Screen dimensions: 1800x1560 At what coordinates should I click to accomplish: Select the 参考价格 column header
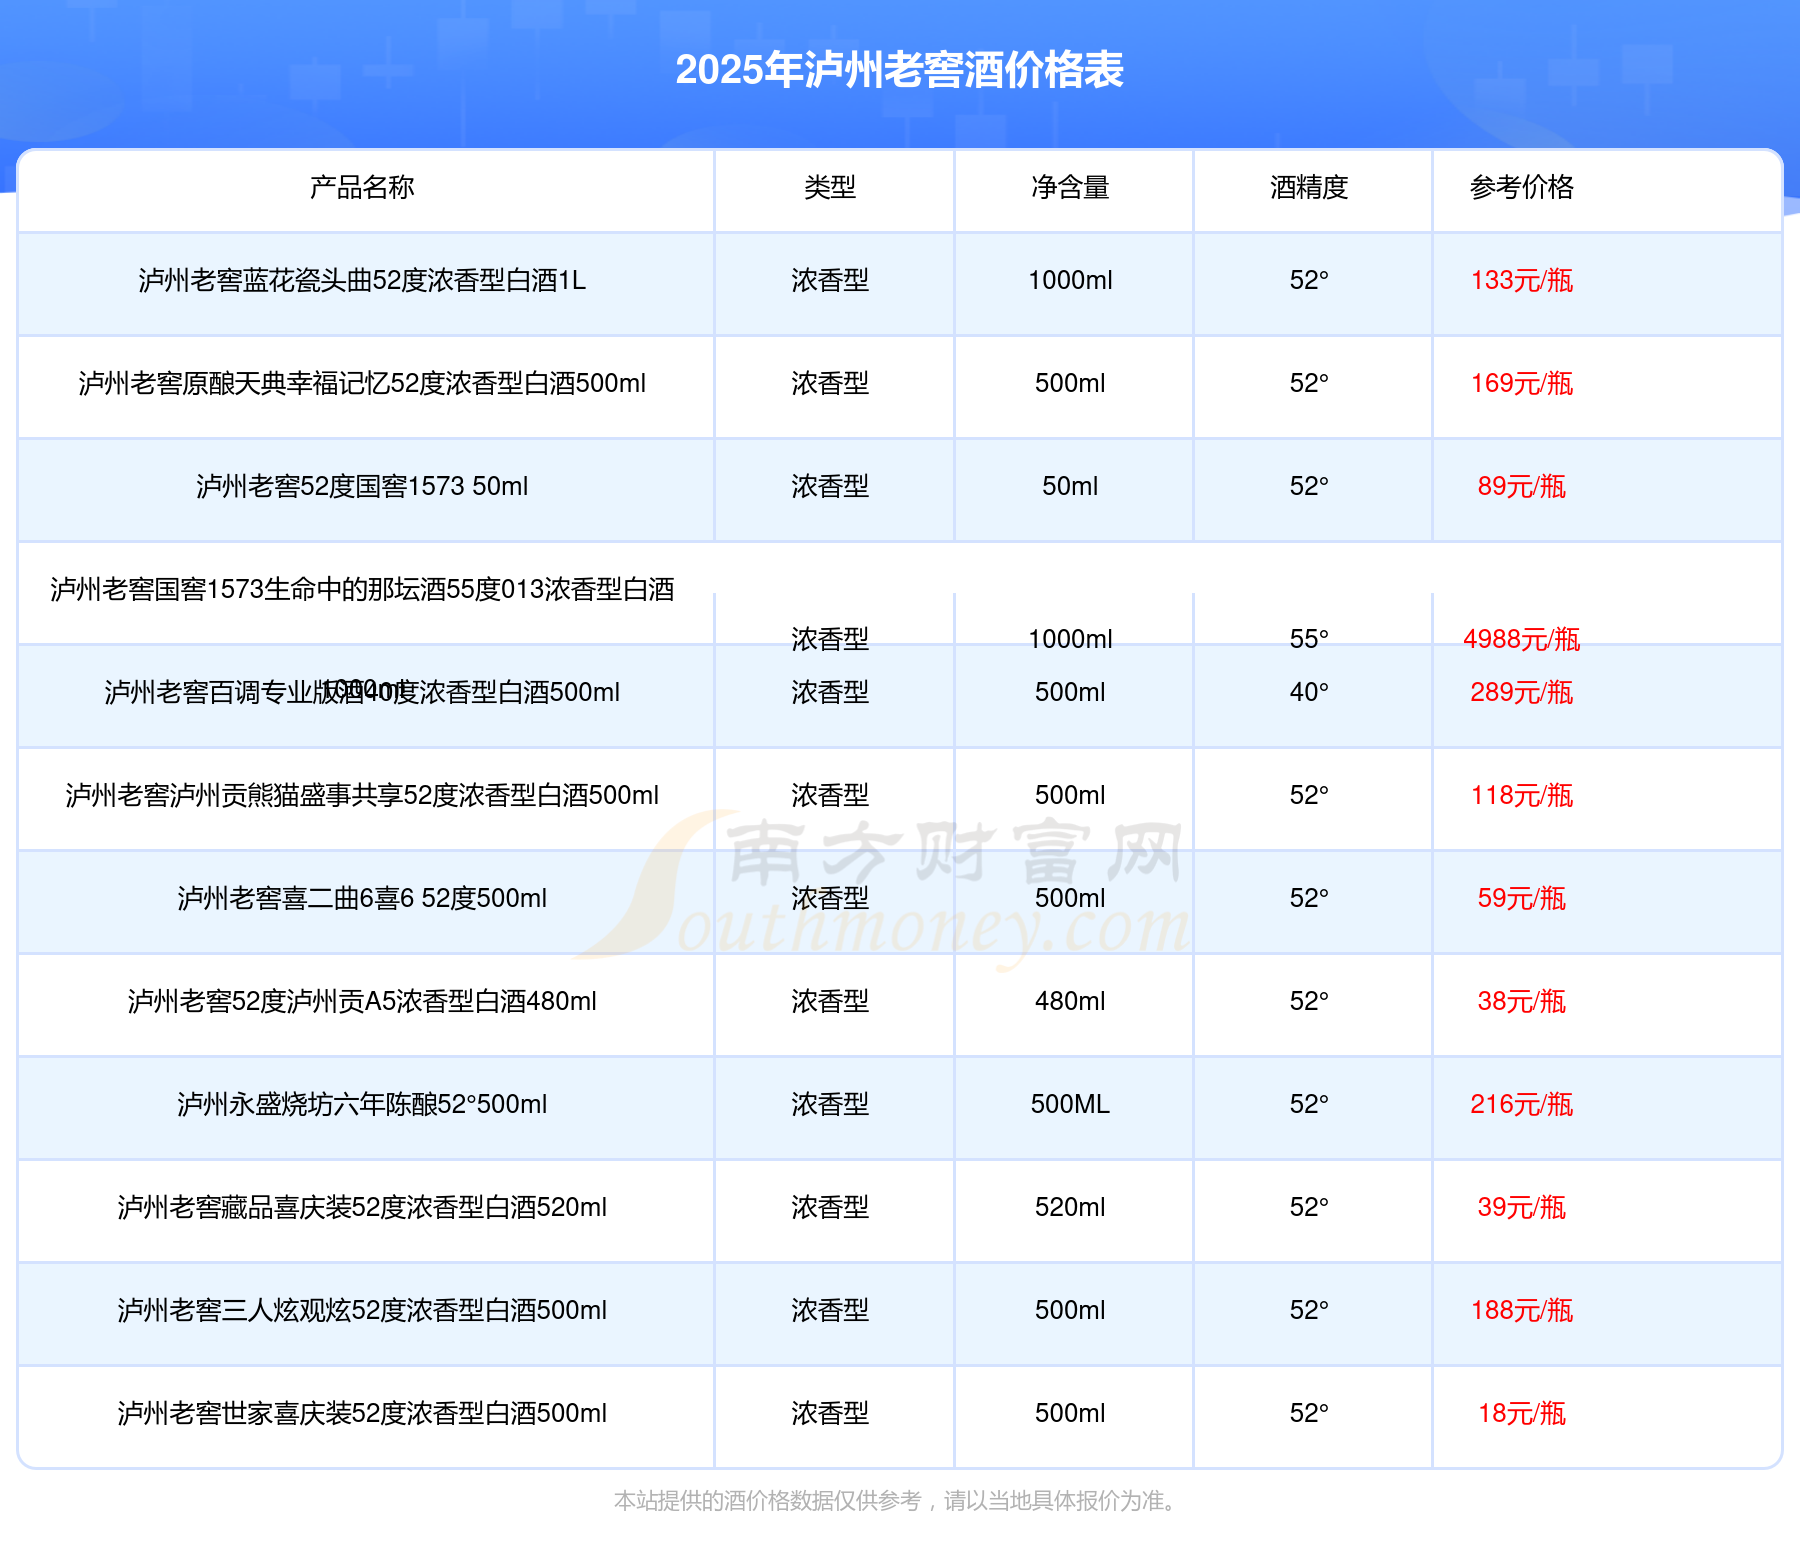pos(1522,187)
